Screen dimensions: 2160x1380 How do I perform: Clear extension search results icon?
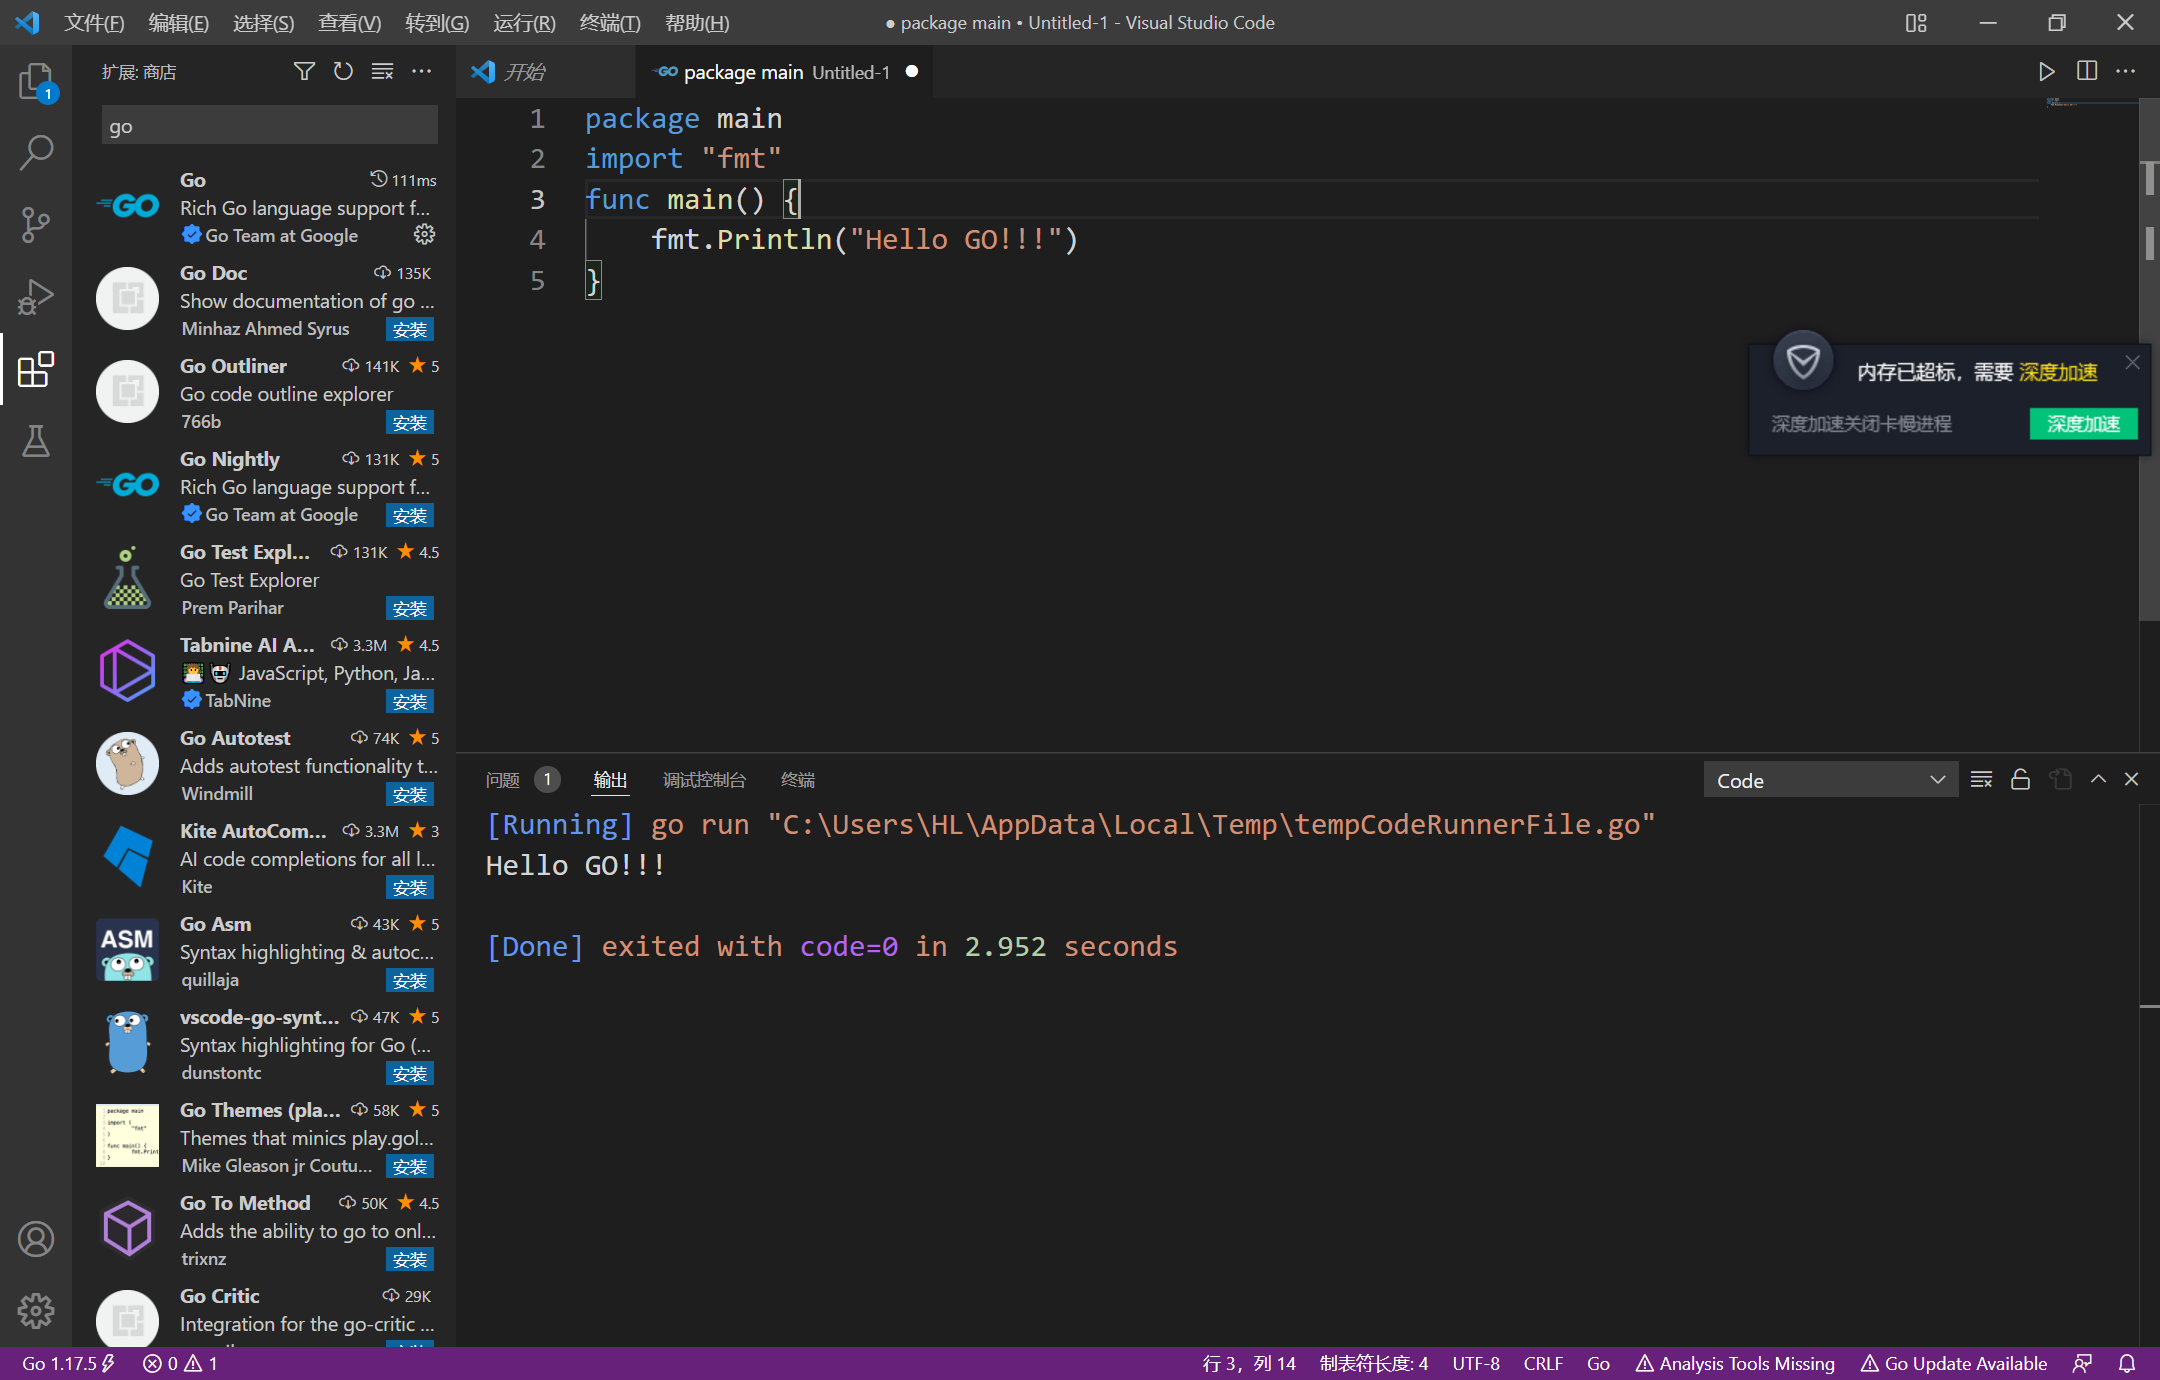382,71
